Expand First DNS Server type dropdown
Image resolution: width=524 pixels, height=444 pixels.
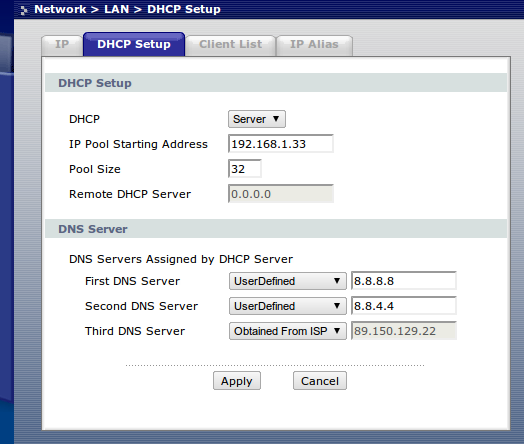coord(287,281)
